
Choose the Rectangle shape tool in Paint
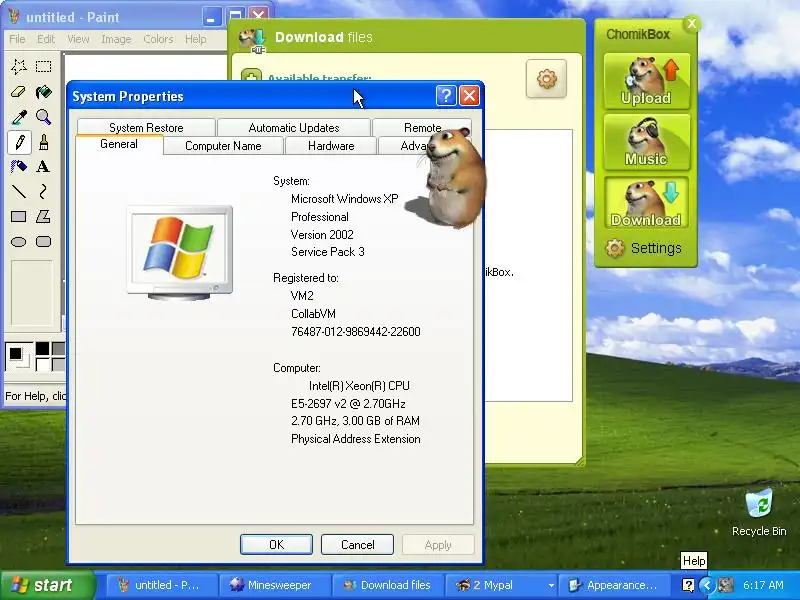[19, 217]
